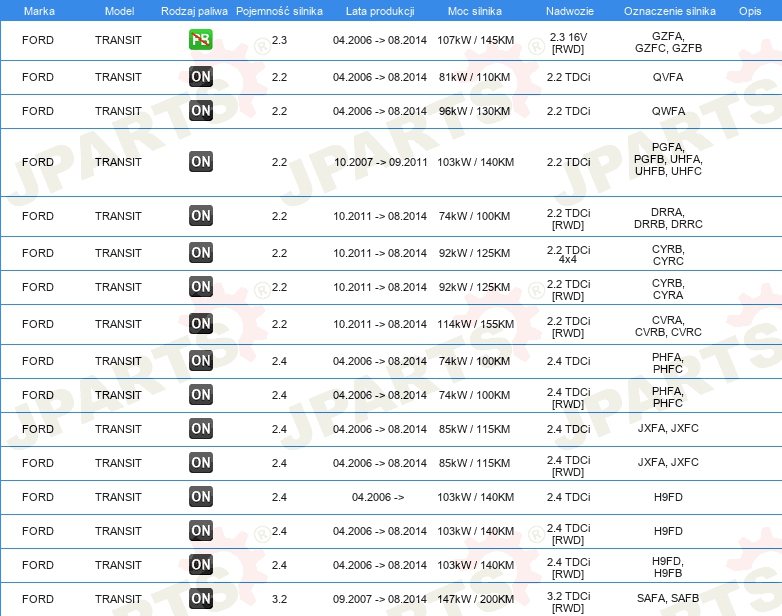Image resolution: width=782 pixels, height=616 pixels.
Task: Click the 10.2007 -> 09.2011 production years
Action: [x=381, y=162]
